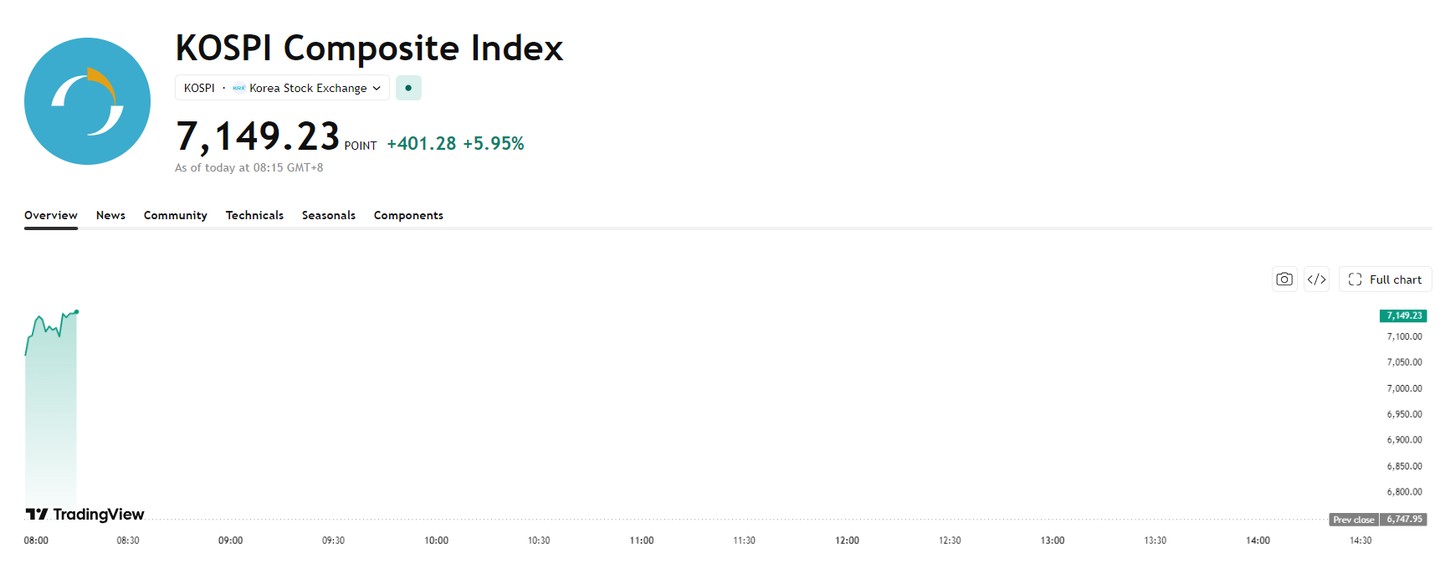The image size is (1440, 564).
Task: Click the Korea Stock Exchange flag icon
Action: click(x=238, y=88)
